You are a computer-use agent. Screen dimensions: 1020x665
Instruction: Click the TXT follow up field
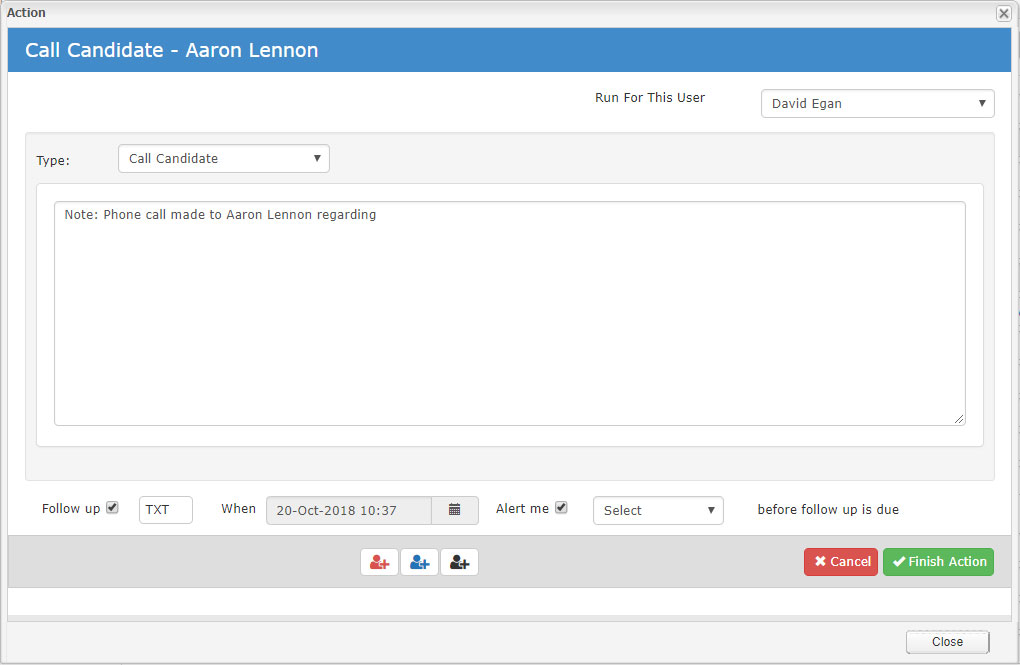(166, 509)
